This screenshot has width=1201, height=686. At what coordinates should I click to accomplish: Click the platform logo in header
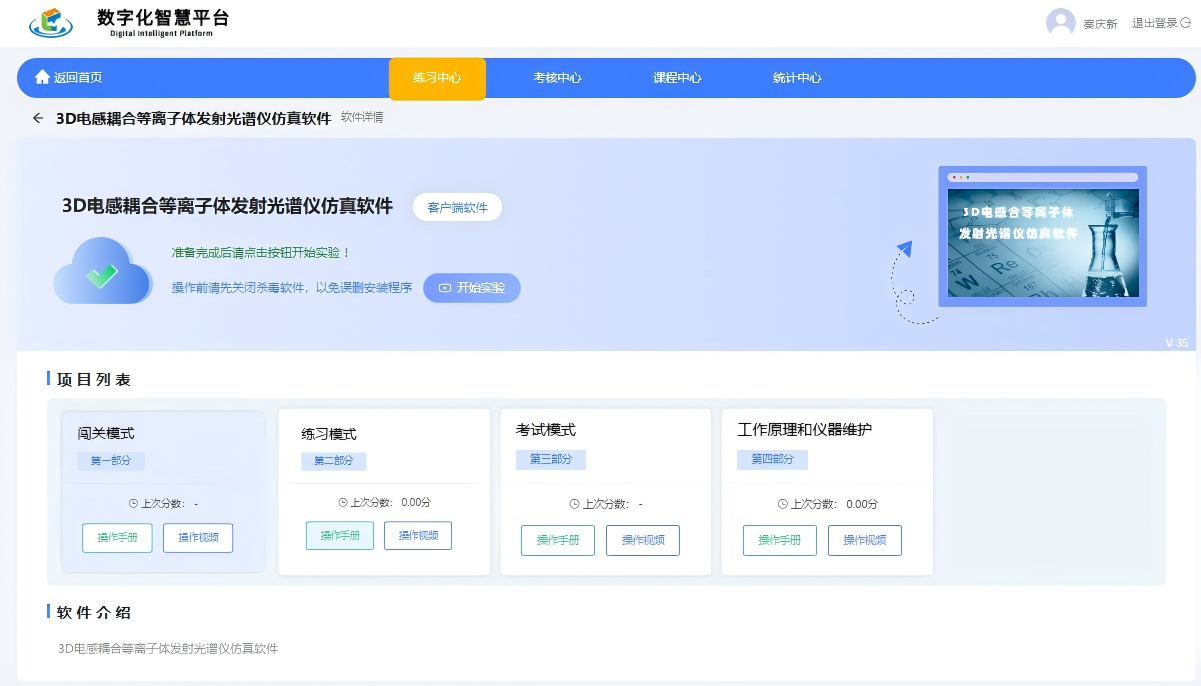[x=51, y=22]
